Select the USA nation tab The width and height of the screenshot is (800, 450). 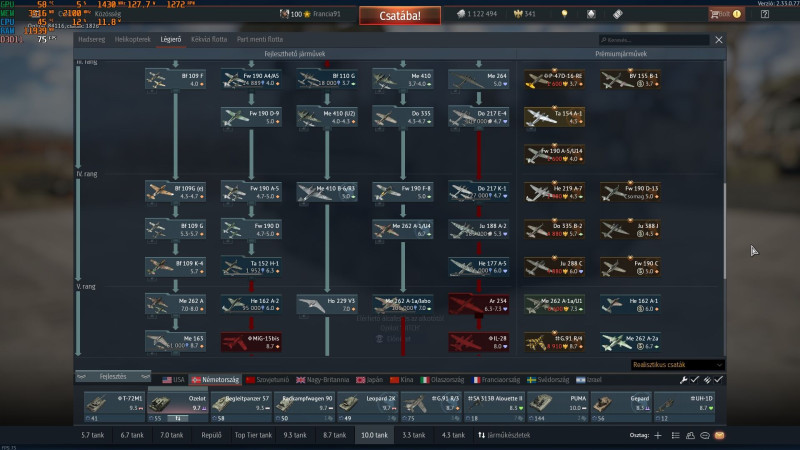(173, 380)
